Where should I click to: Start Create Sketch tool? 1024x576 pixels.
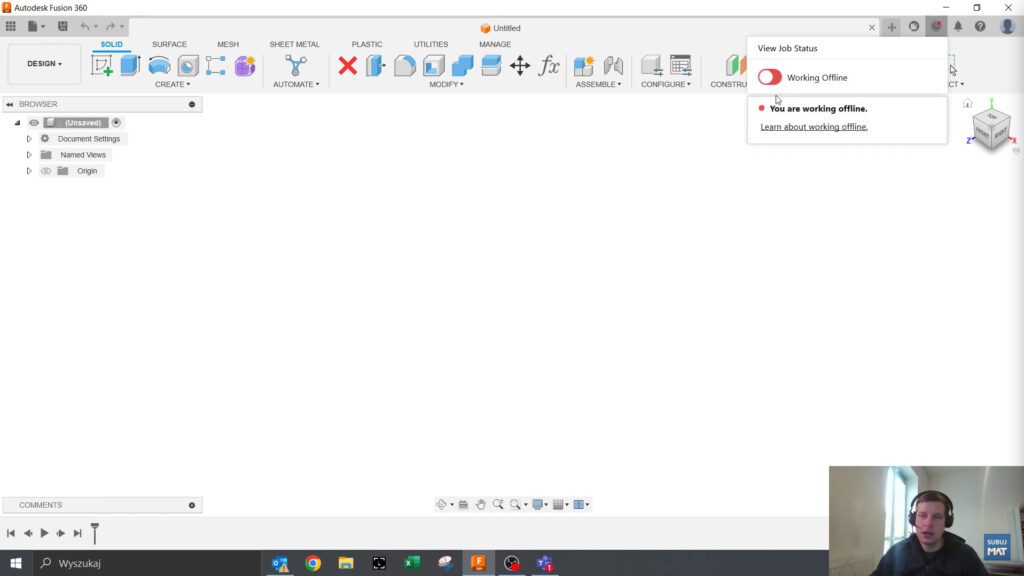(x=101, y=65)
